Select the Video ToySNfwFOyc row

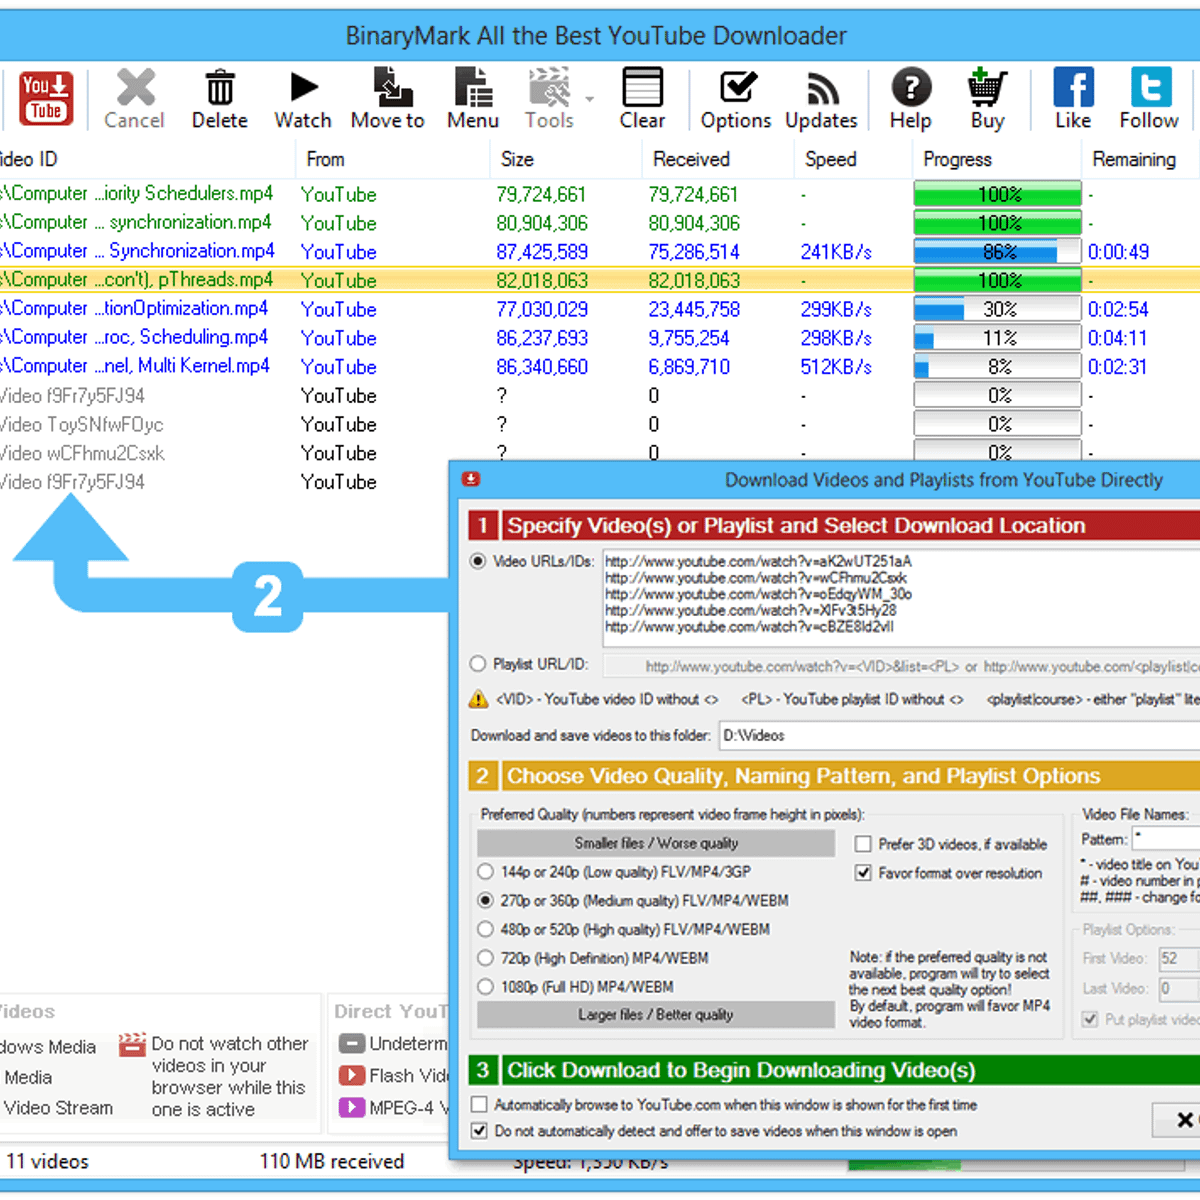(600, 424)
